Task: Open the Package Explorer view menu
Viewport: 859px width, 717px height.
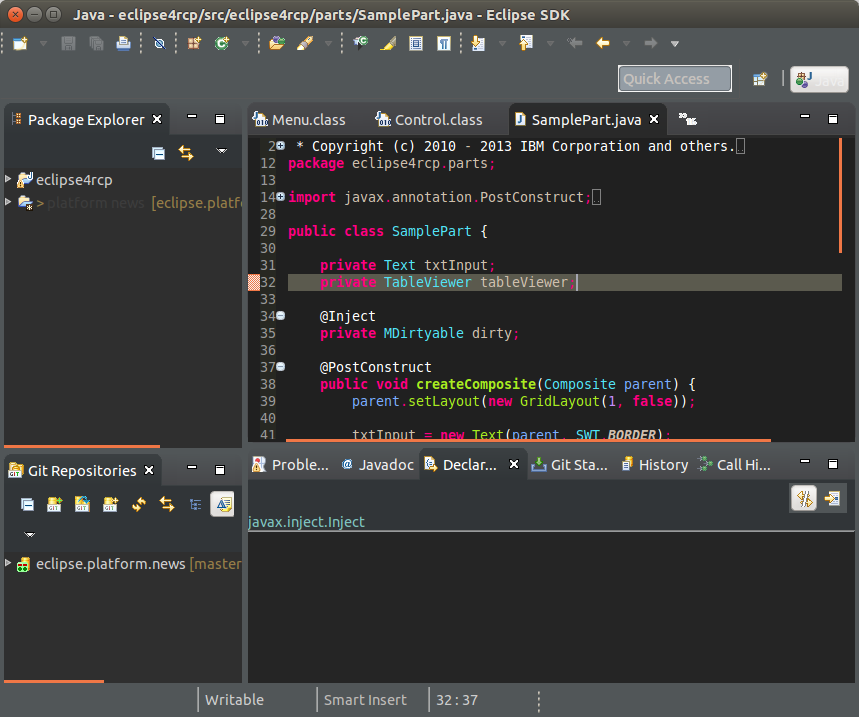Action: (x=222, y=151)
